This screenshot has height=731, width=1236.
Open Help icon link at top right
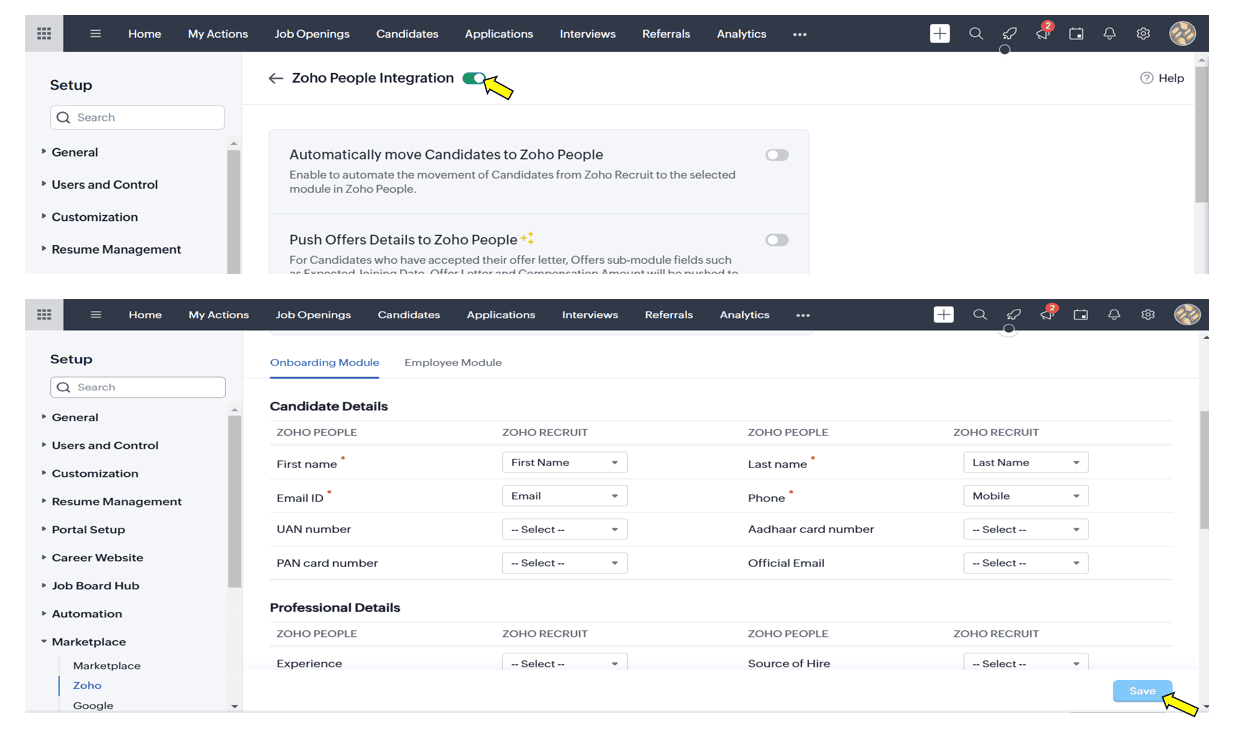pyautogui.click(x=1162, y=78)
